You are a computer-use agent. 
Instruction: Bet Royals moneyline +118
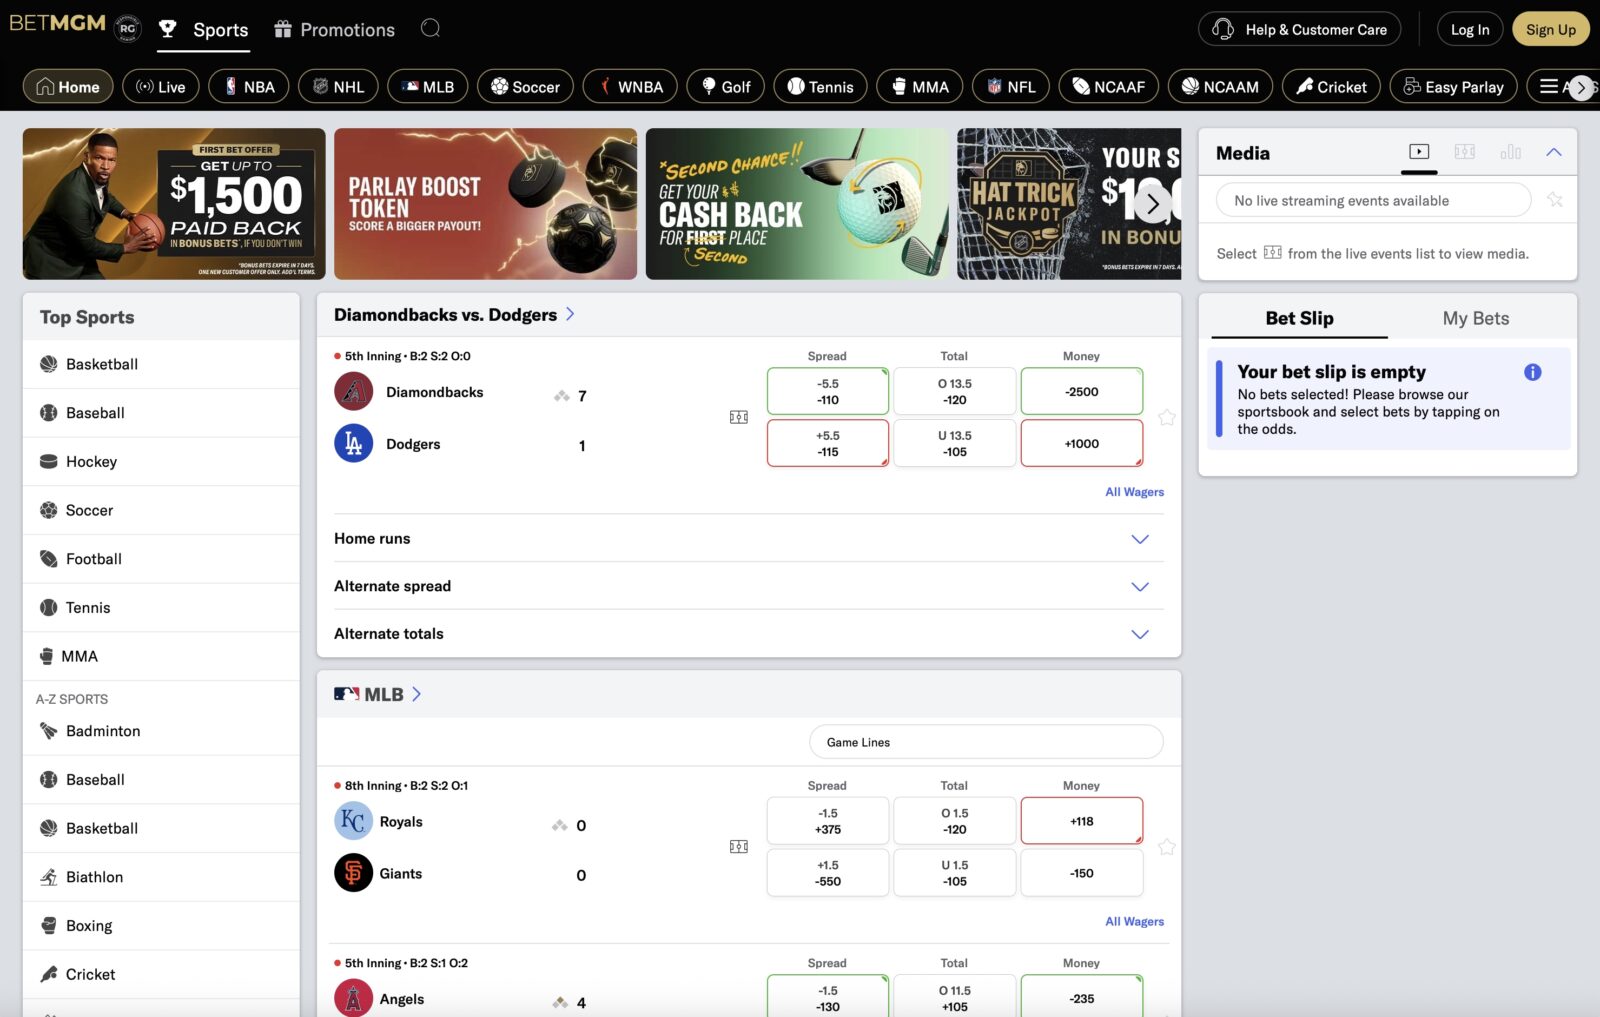click(x=1081, y=821)
